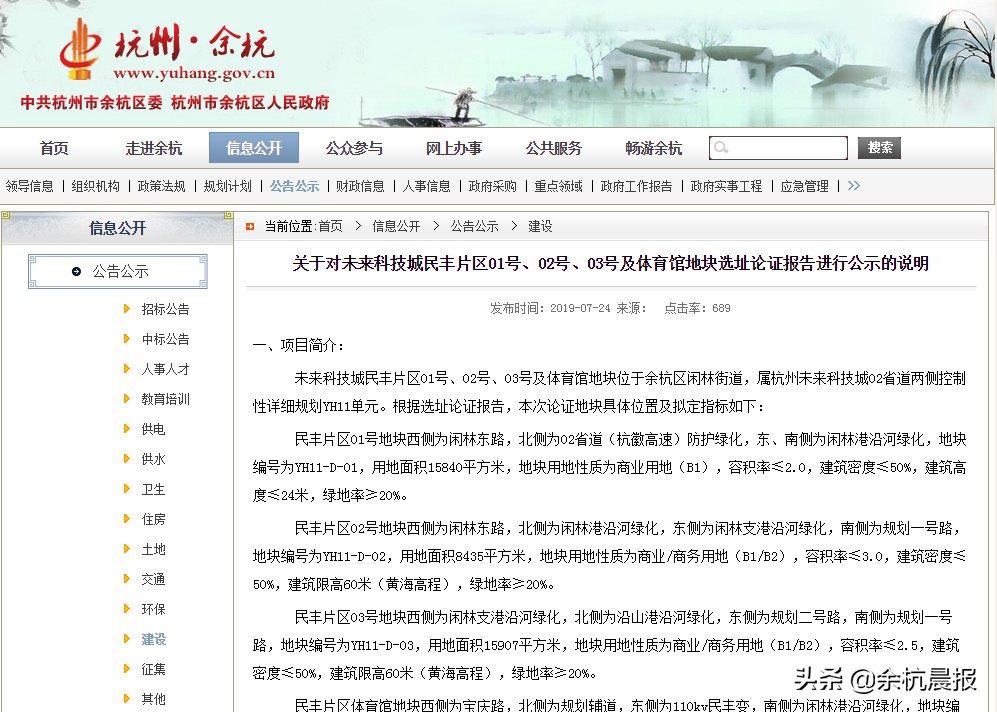Select the highlighted 建设 category in the sidebar
This screenshot has height=712, width=997.
click(x=152, y=639)
